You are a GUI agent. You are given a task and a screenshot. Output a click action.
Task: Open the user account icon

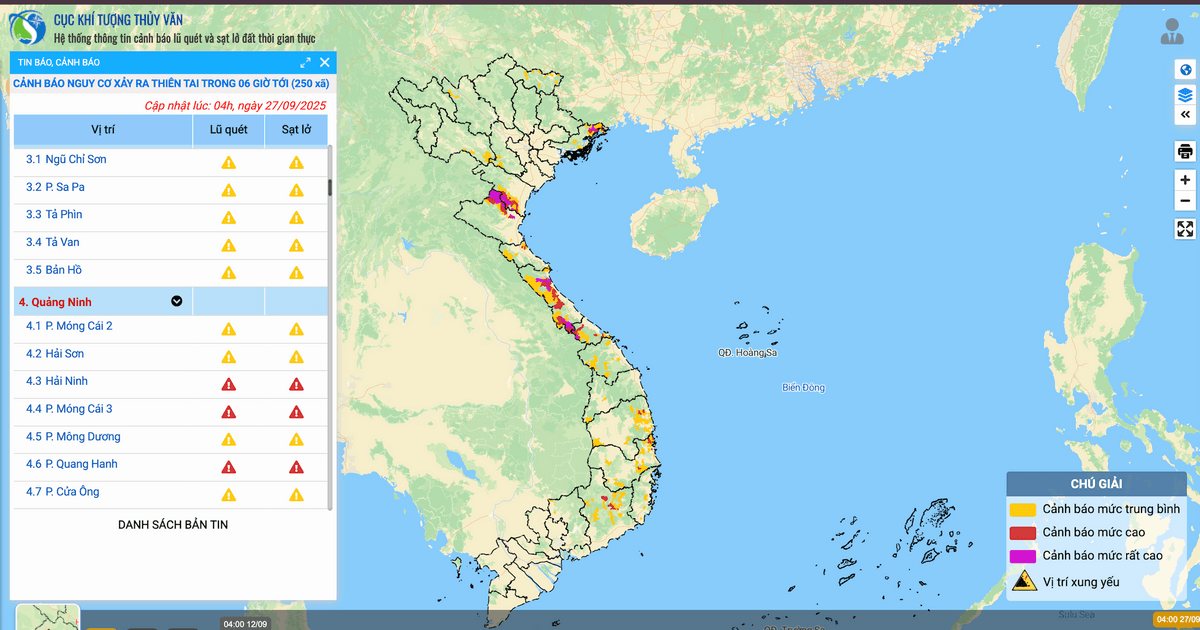tap(1172, 32)
